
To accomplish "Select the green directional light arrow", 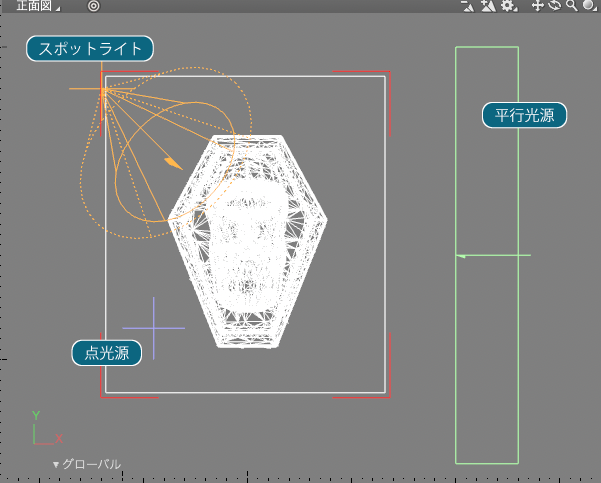I will pos(462,256).
